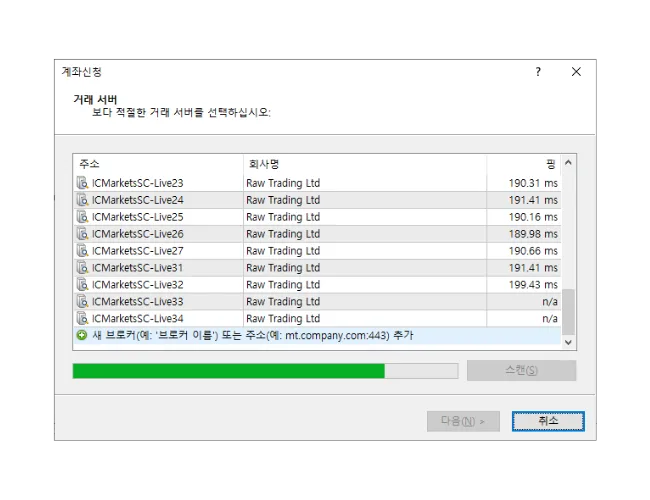650x500 pixels.
Task: Click the 189.98 ms ping value
Action: 533,234
